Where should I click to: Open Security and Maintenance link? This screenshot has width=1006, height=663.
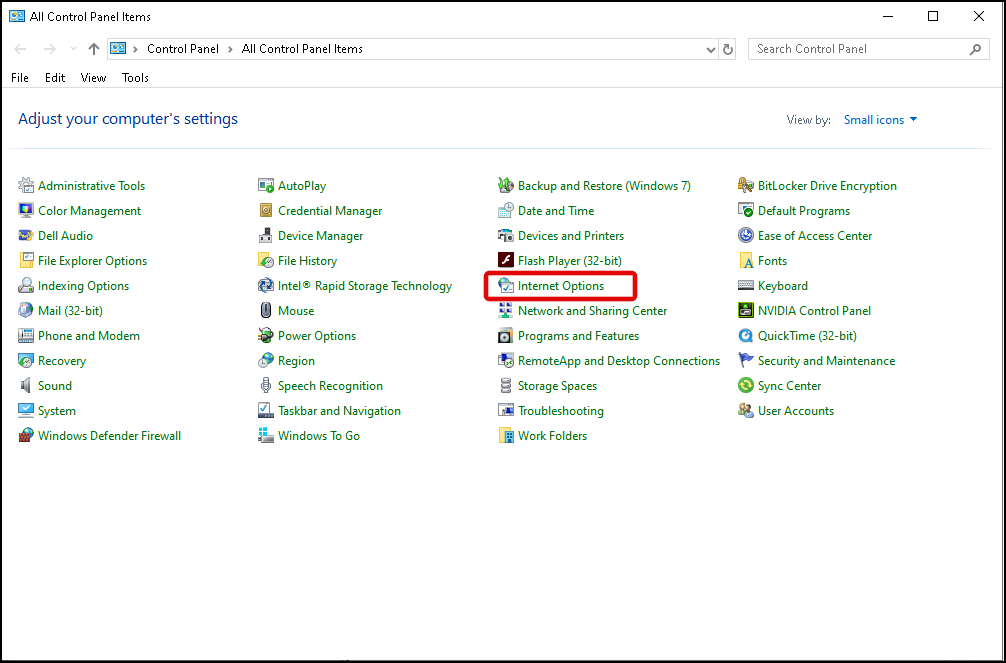pyautogui.click(x=826, y=361)
